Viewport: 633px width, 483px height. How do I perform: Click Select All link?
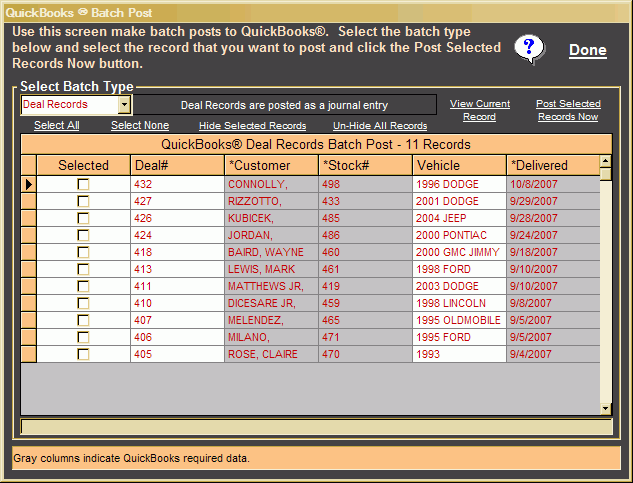tap(57, 125)
